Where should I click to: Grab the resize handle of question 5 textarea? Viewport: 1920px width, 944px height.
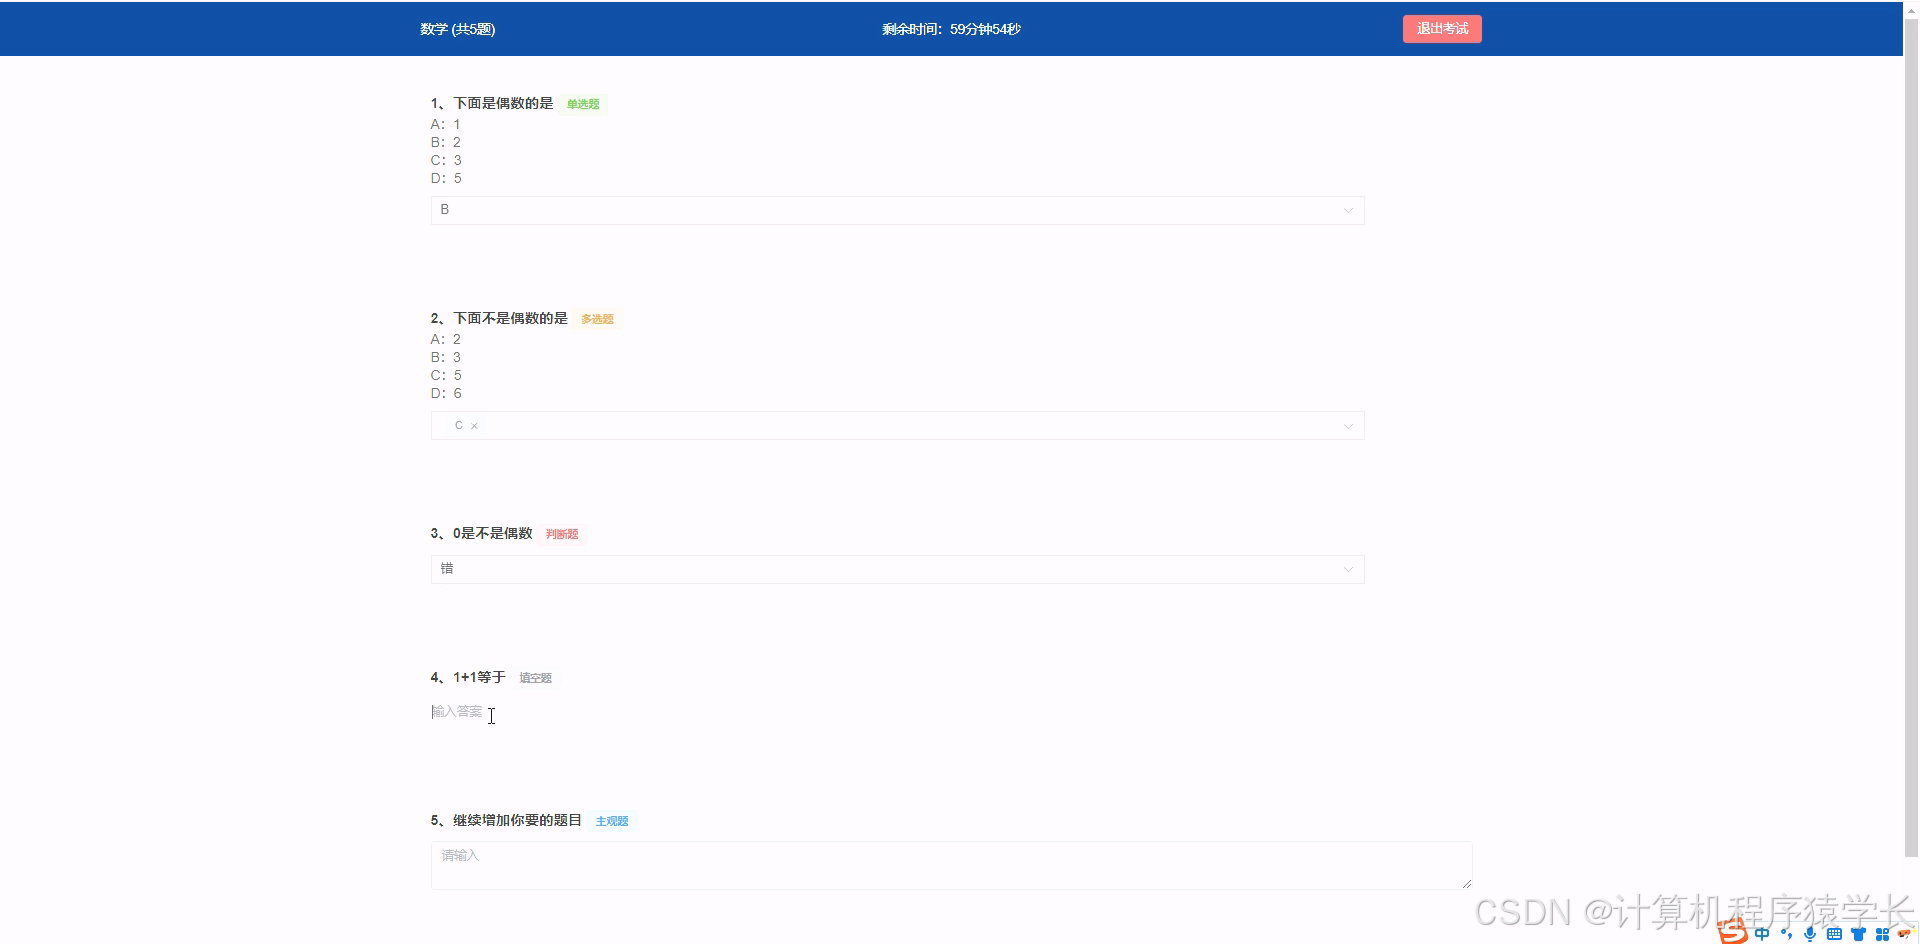[1467, 884]
